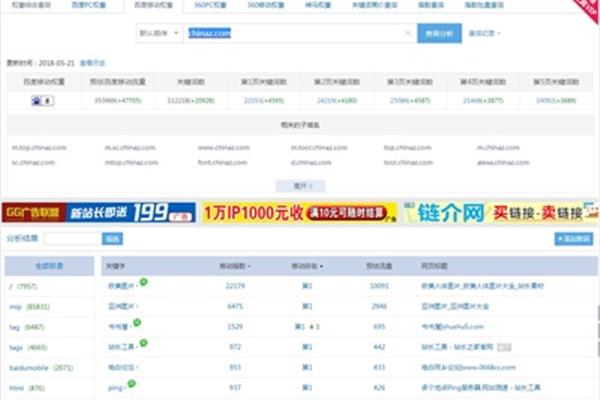Open the sc.chinaz.com subdomain
The height and width of the screenshot is (400, 600).
33,163
